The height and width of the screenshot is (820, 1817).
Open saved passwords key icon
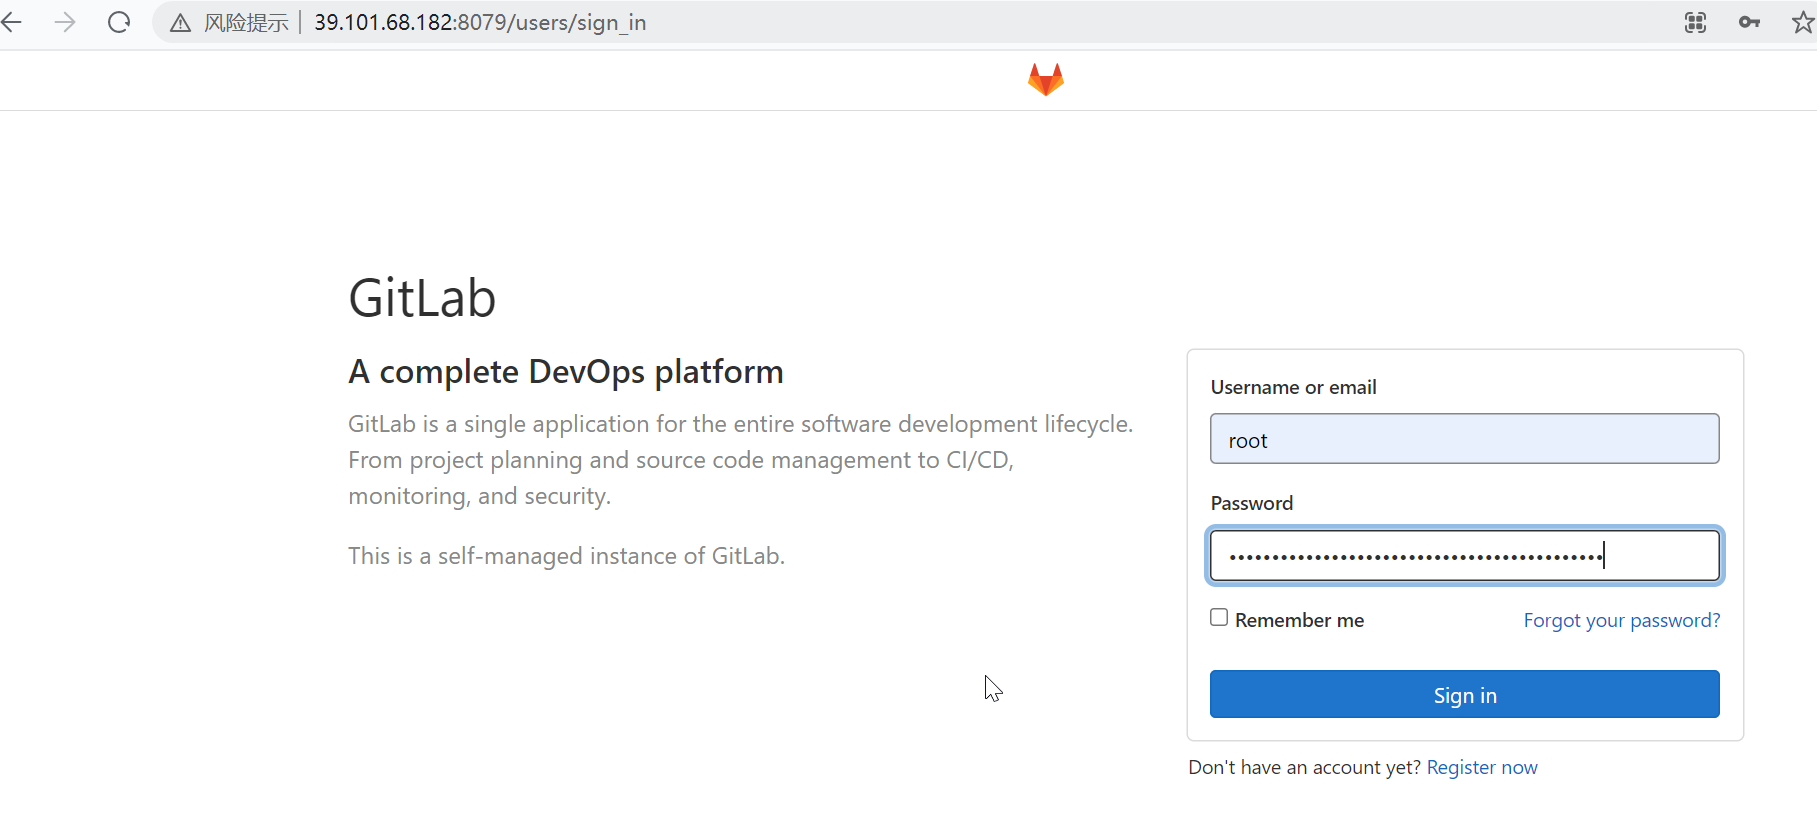1749,22
